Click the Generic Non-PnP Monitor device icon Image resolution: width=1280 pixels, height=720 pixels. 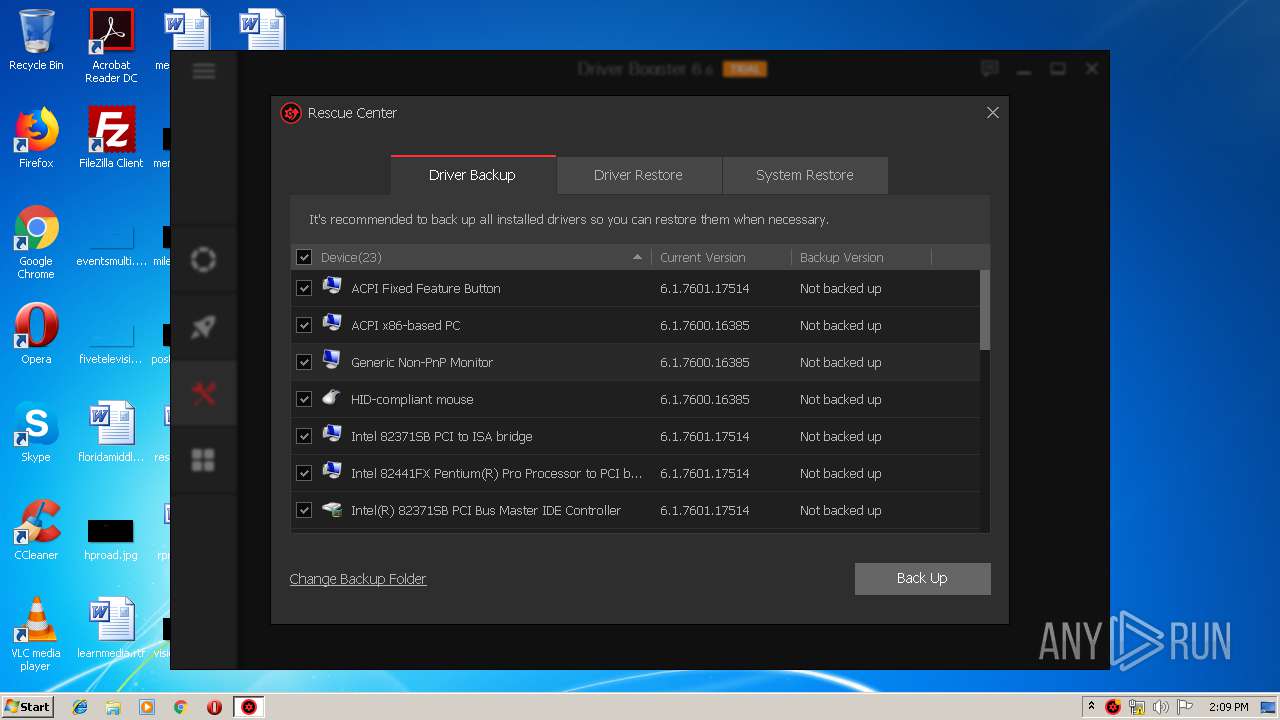332,361
